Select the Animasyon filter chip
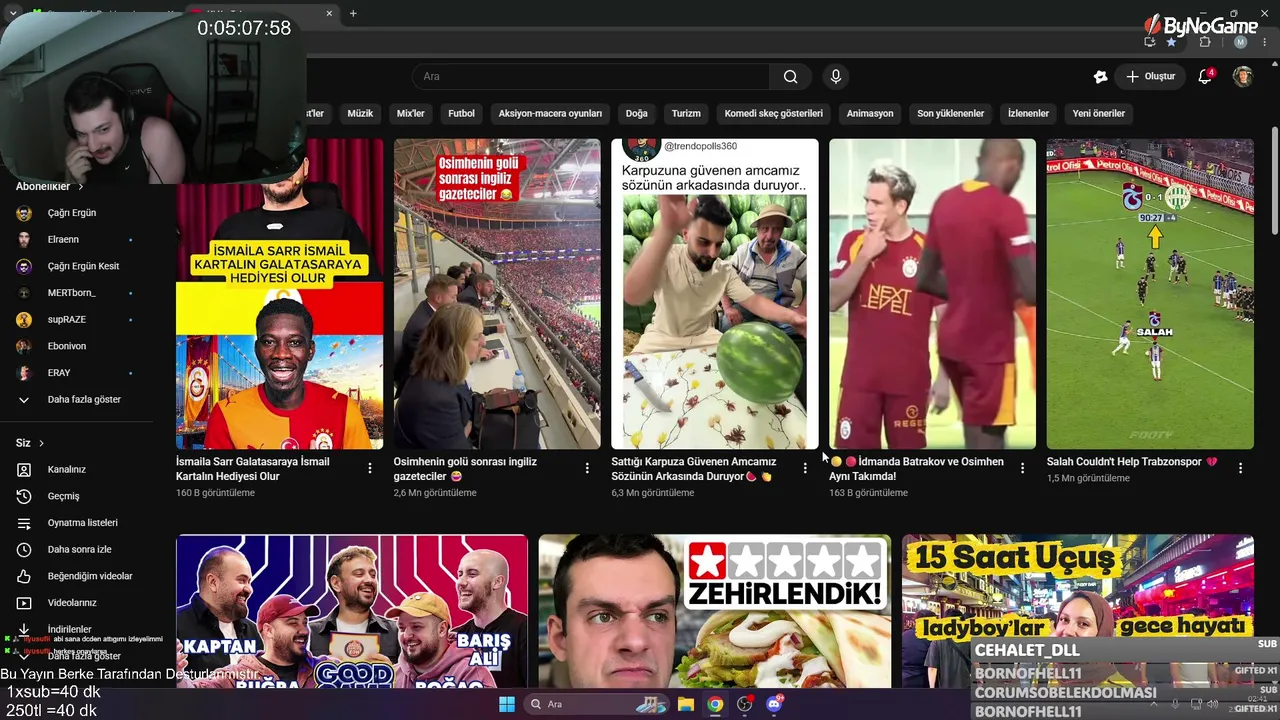The image size is (1280, 720). (x=870, y=114)
